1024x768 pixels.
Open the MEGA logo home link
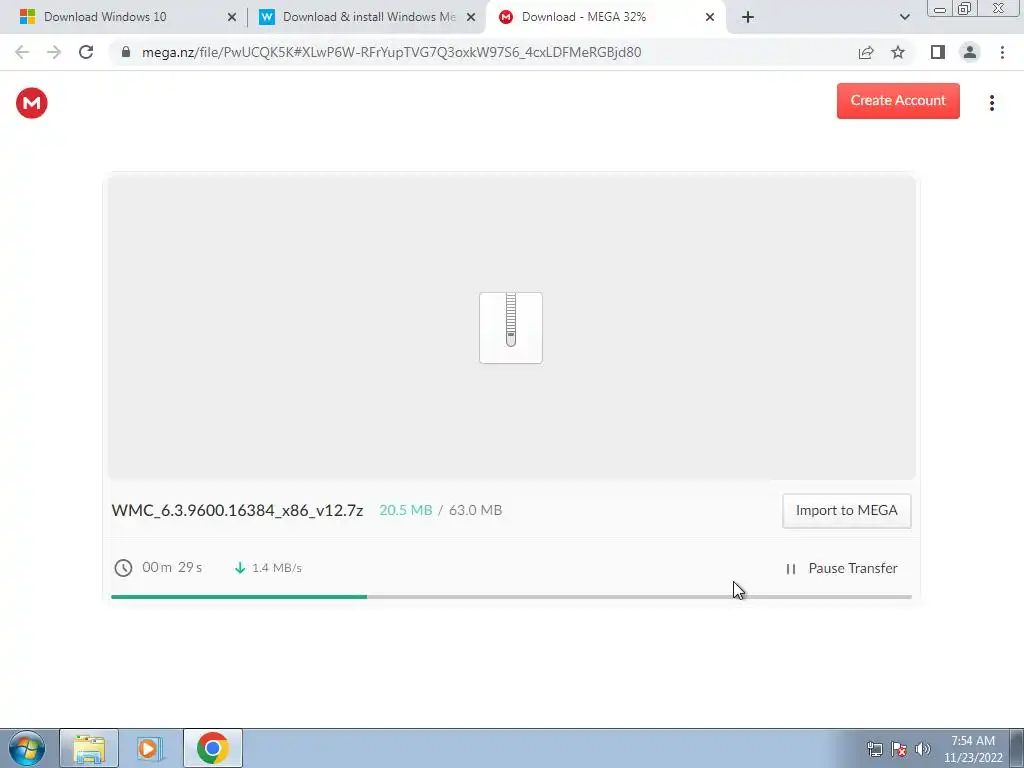[31, 103]
